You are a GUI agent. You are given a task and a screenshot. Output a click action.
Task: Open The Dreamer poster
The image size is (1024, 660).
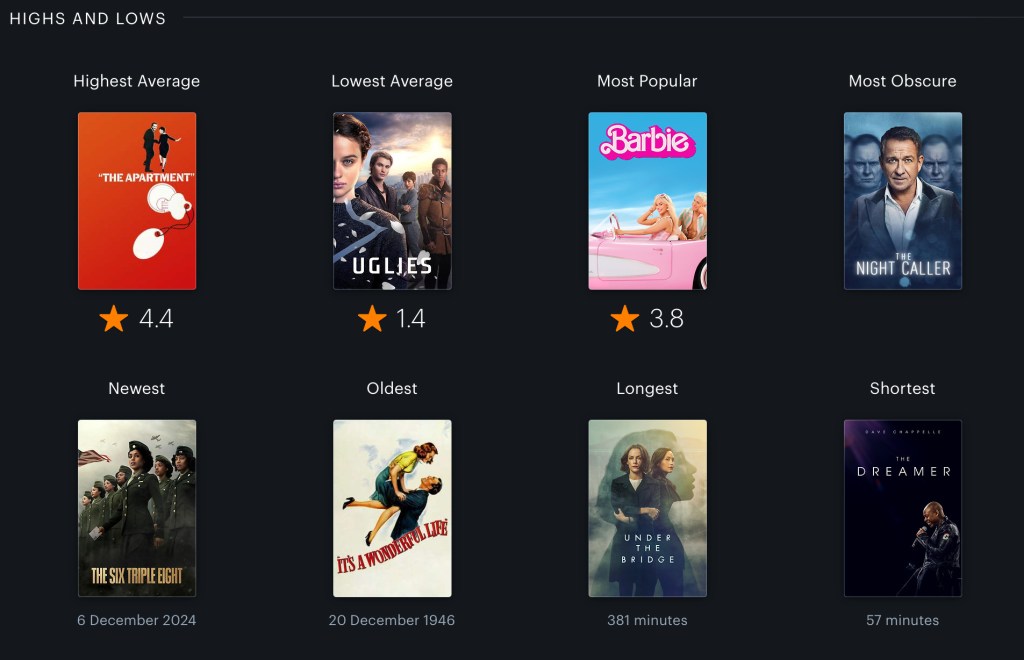coord(903,508)
